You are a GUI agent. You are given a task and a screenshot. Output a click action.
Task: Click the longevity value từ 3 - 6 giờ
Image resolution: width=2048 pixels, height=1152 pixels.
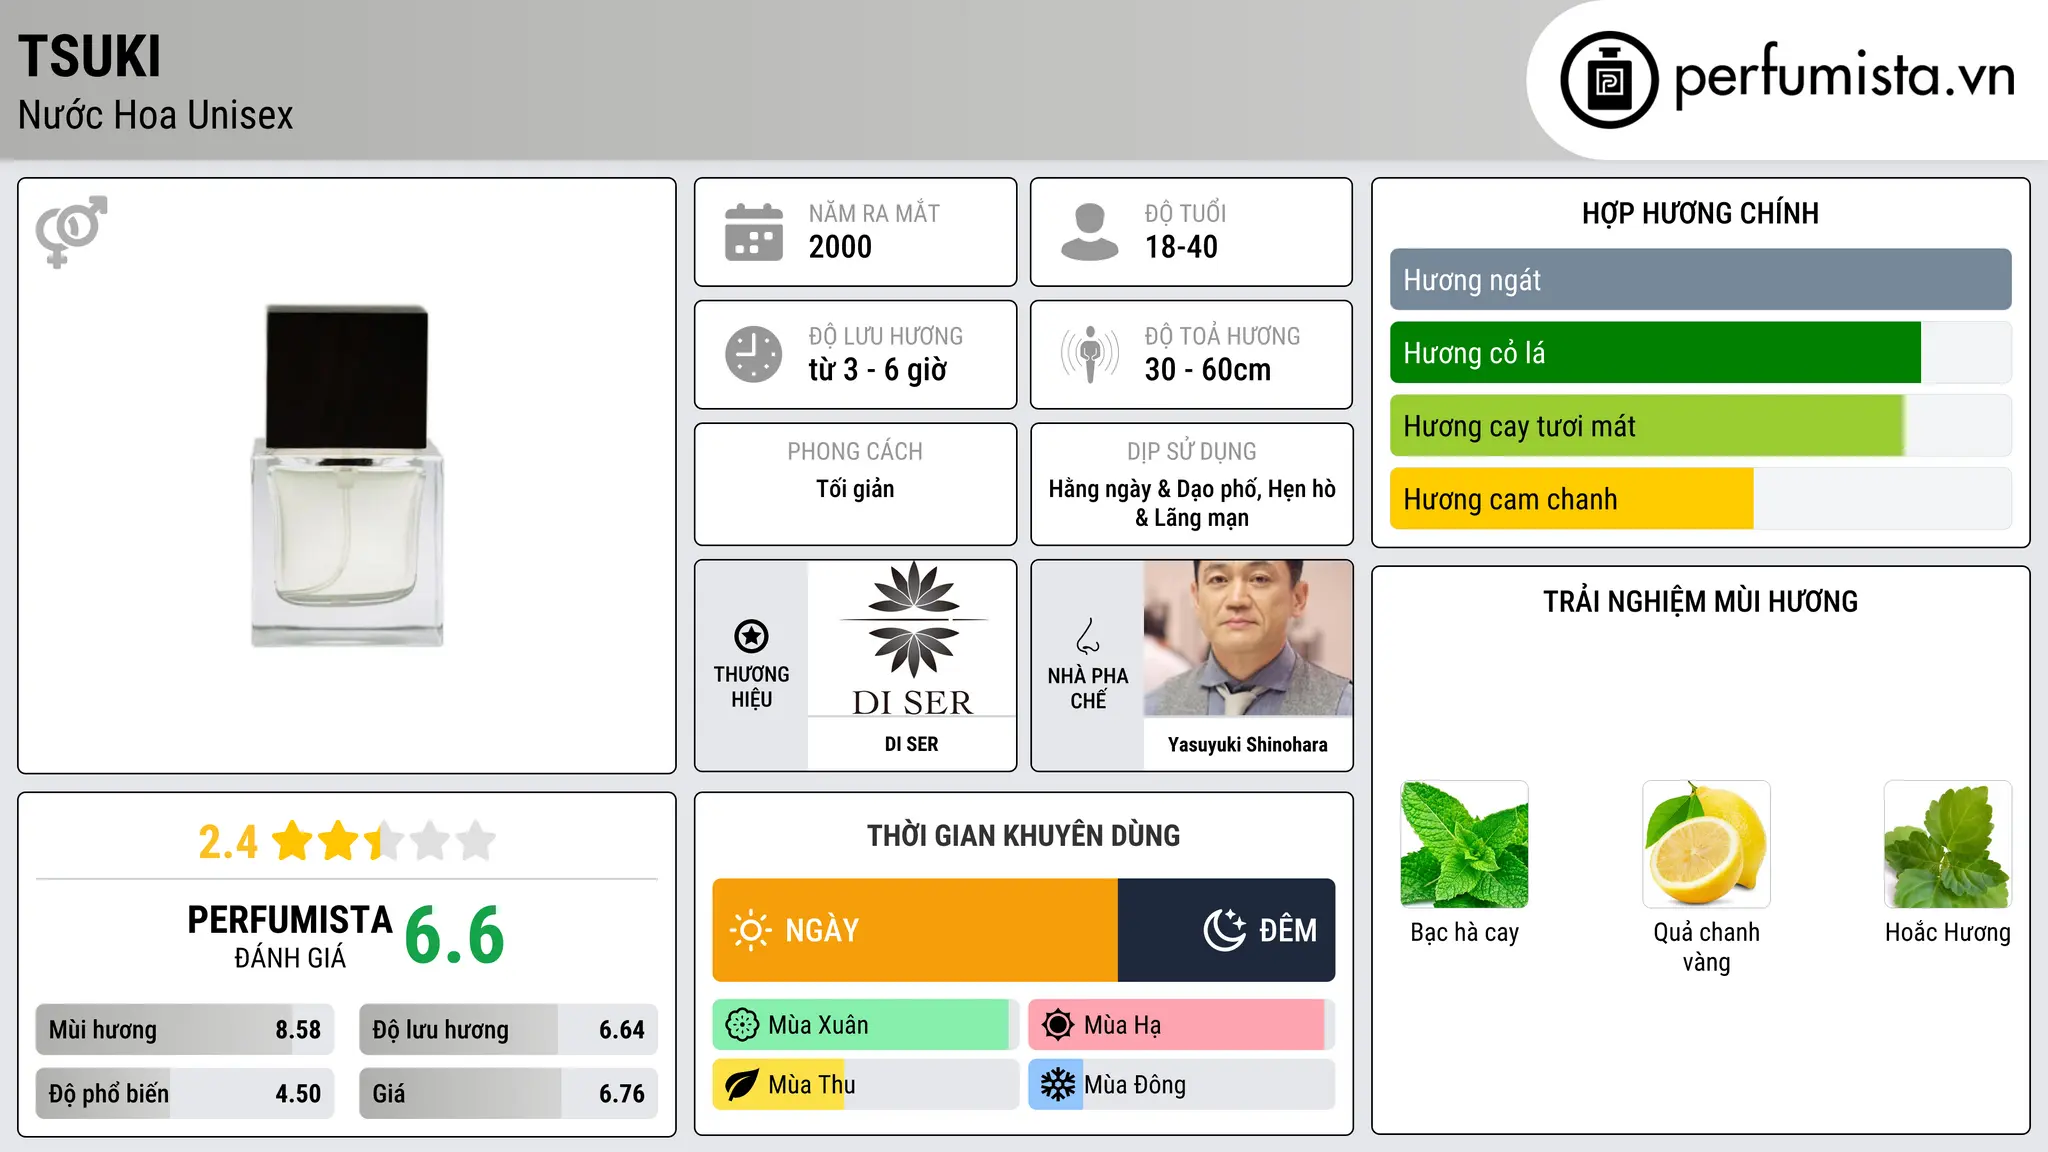877,370
